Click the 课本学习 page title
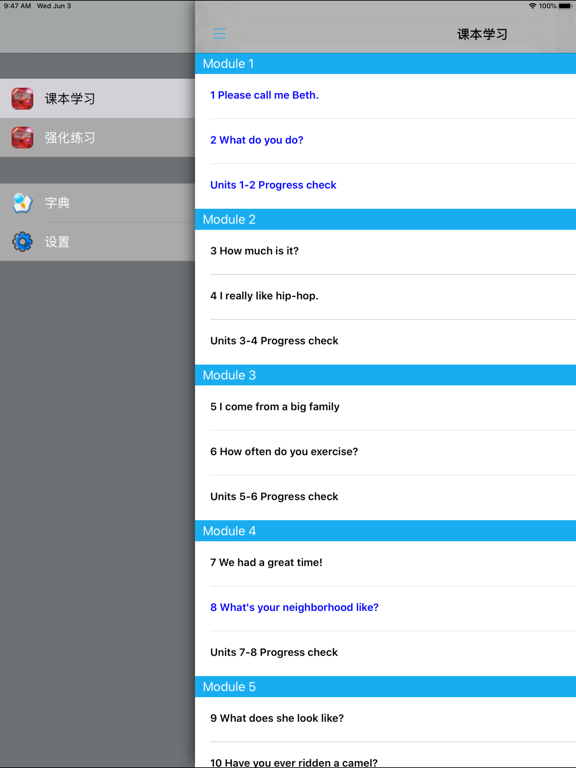 (x=482, y=34)
